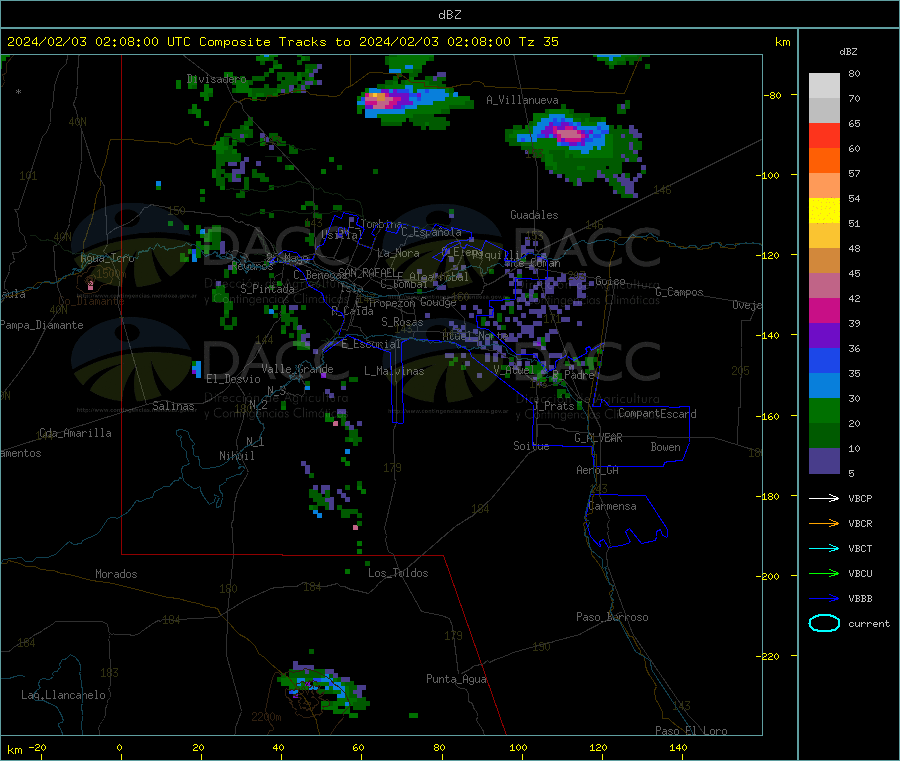900x761 pixels.
Task: Click the 'G_ALVEAR' map label
Action: (598, 438)
